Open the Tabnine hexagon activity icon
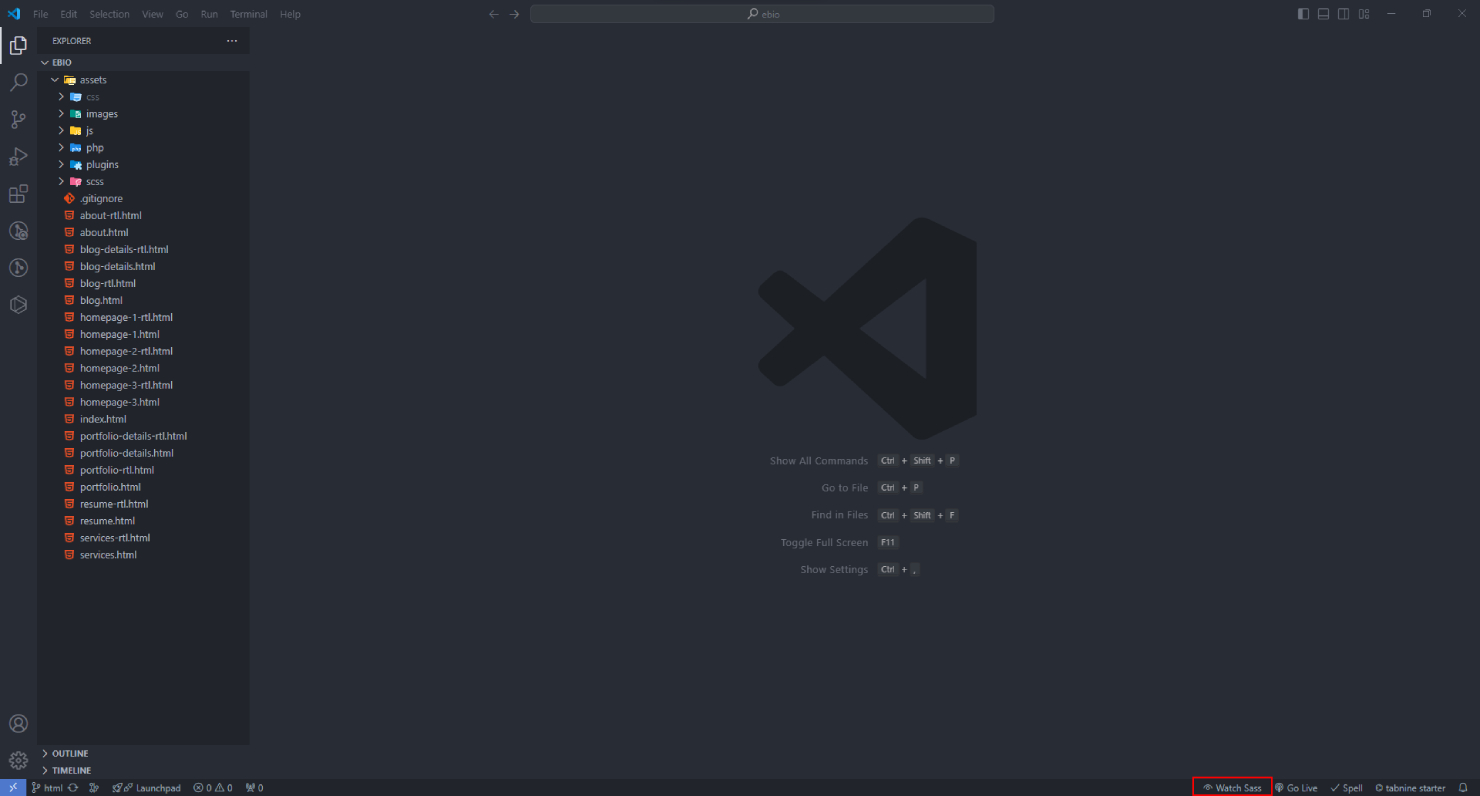This screenshot has width=1480, height=796. pos(18,305)
